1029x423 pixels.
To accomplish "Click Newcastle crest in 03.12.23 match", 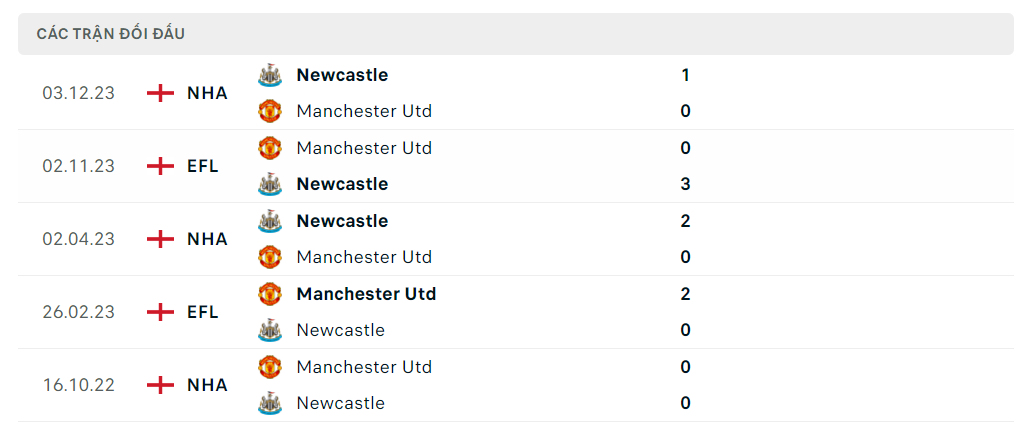I will [270, 75].
